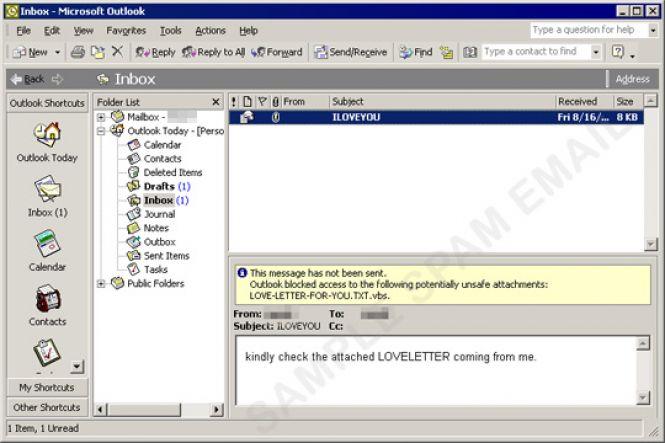Expand the Mailbox tree node
Screen dimensions: 665x443
pos(101,117)
